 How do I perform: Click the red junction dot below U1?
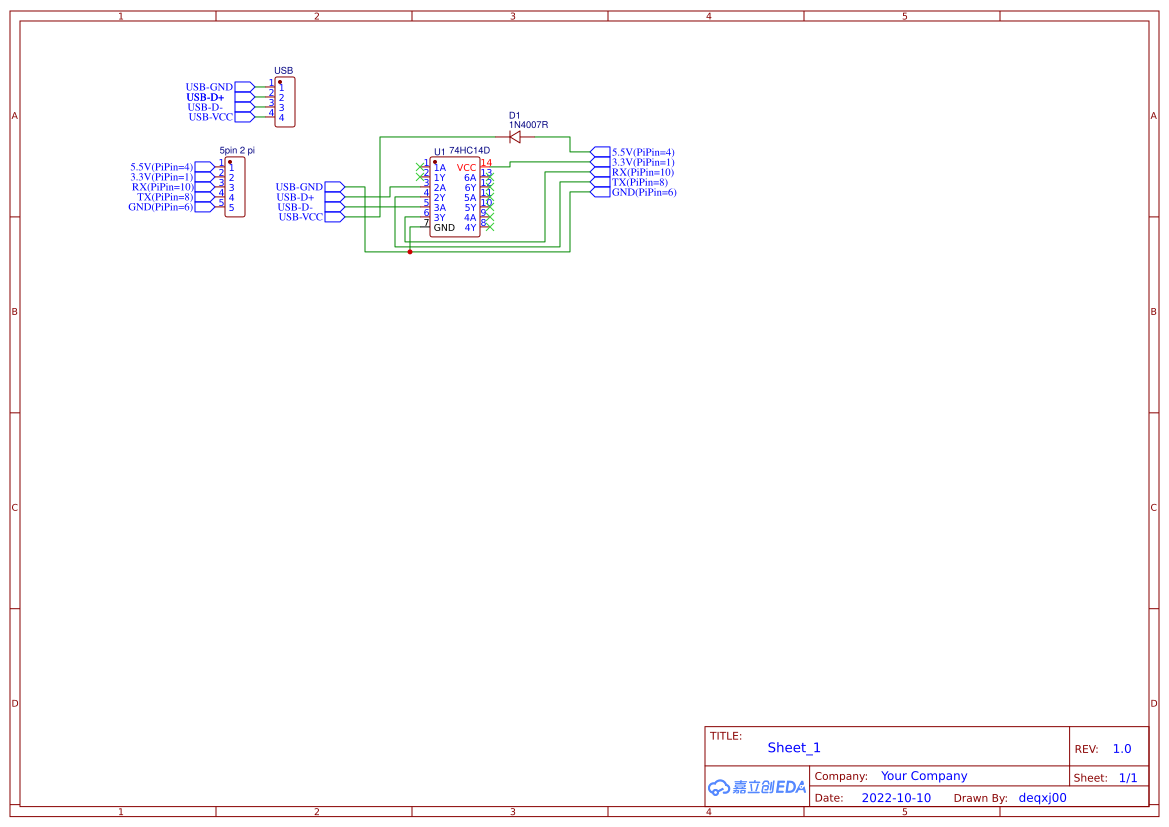(410, 251)
